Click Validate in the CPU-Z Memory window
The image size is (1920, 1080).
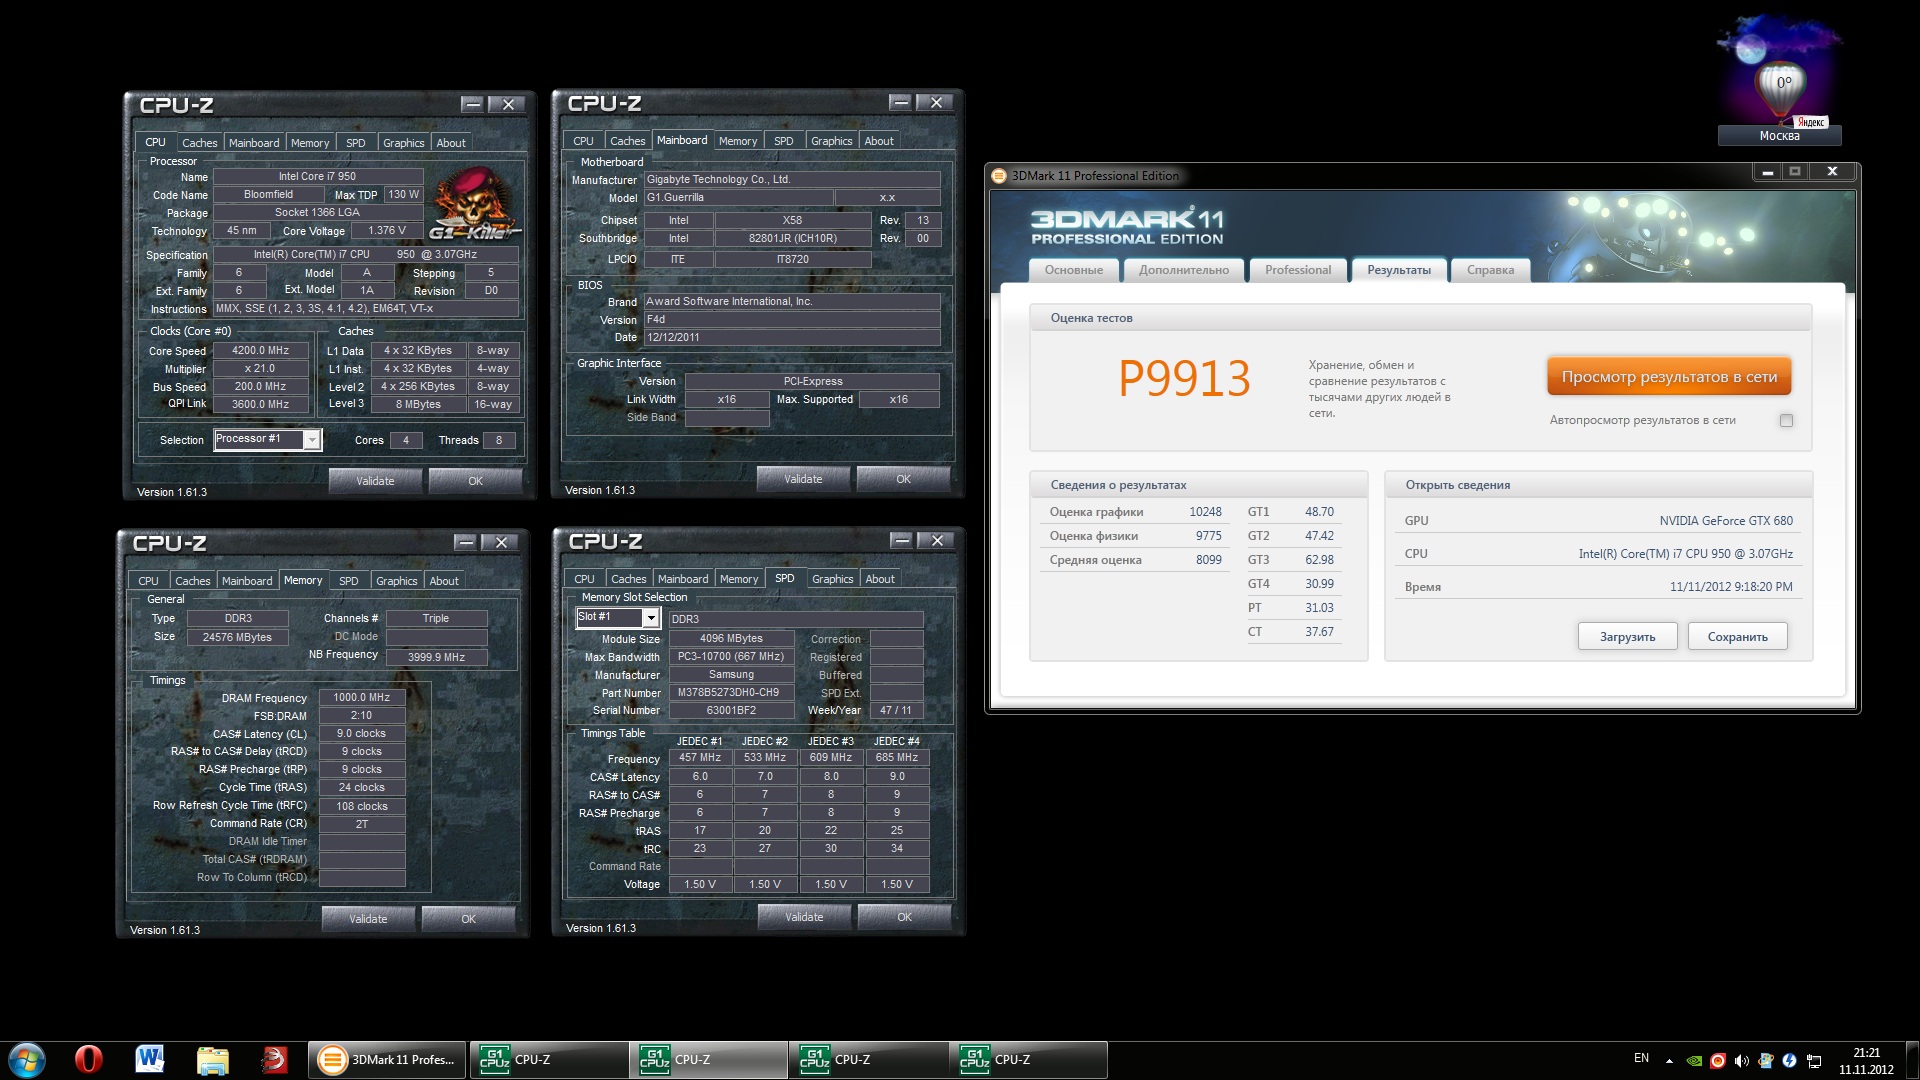pyautogui.click(x=368, y=919)
